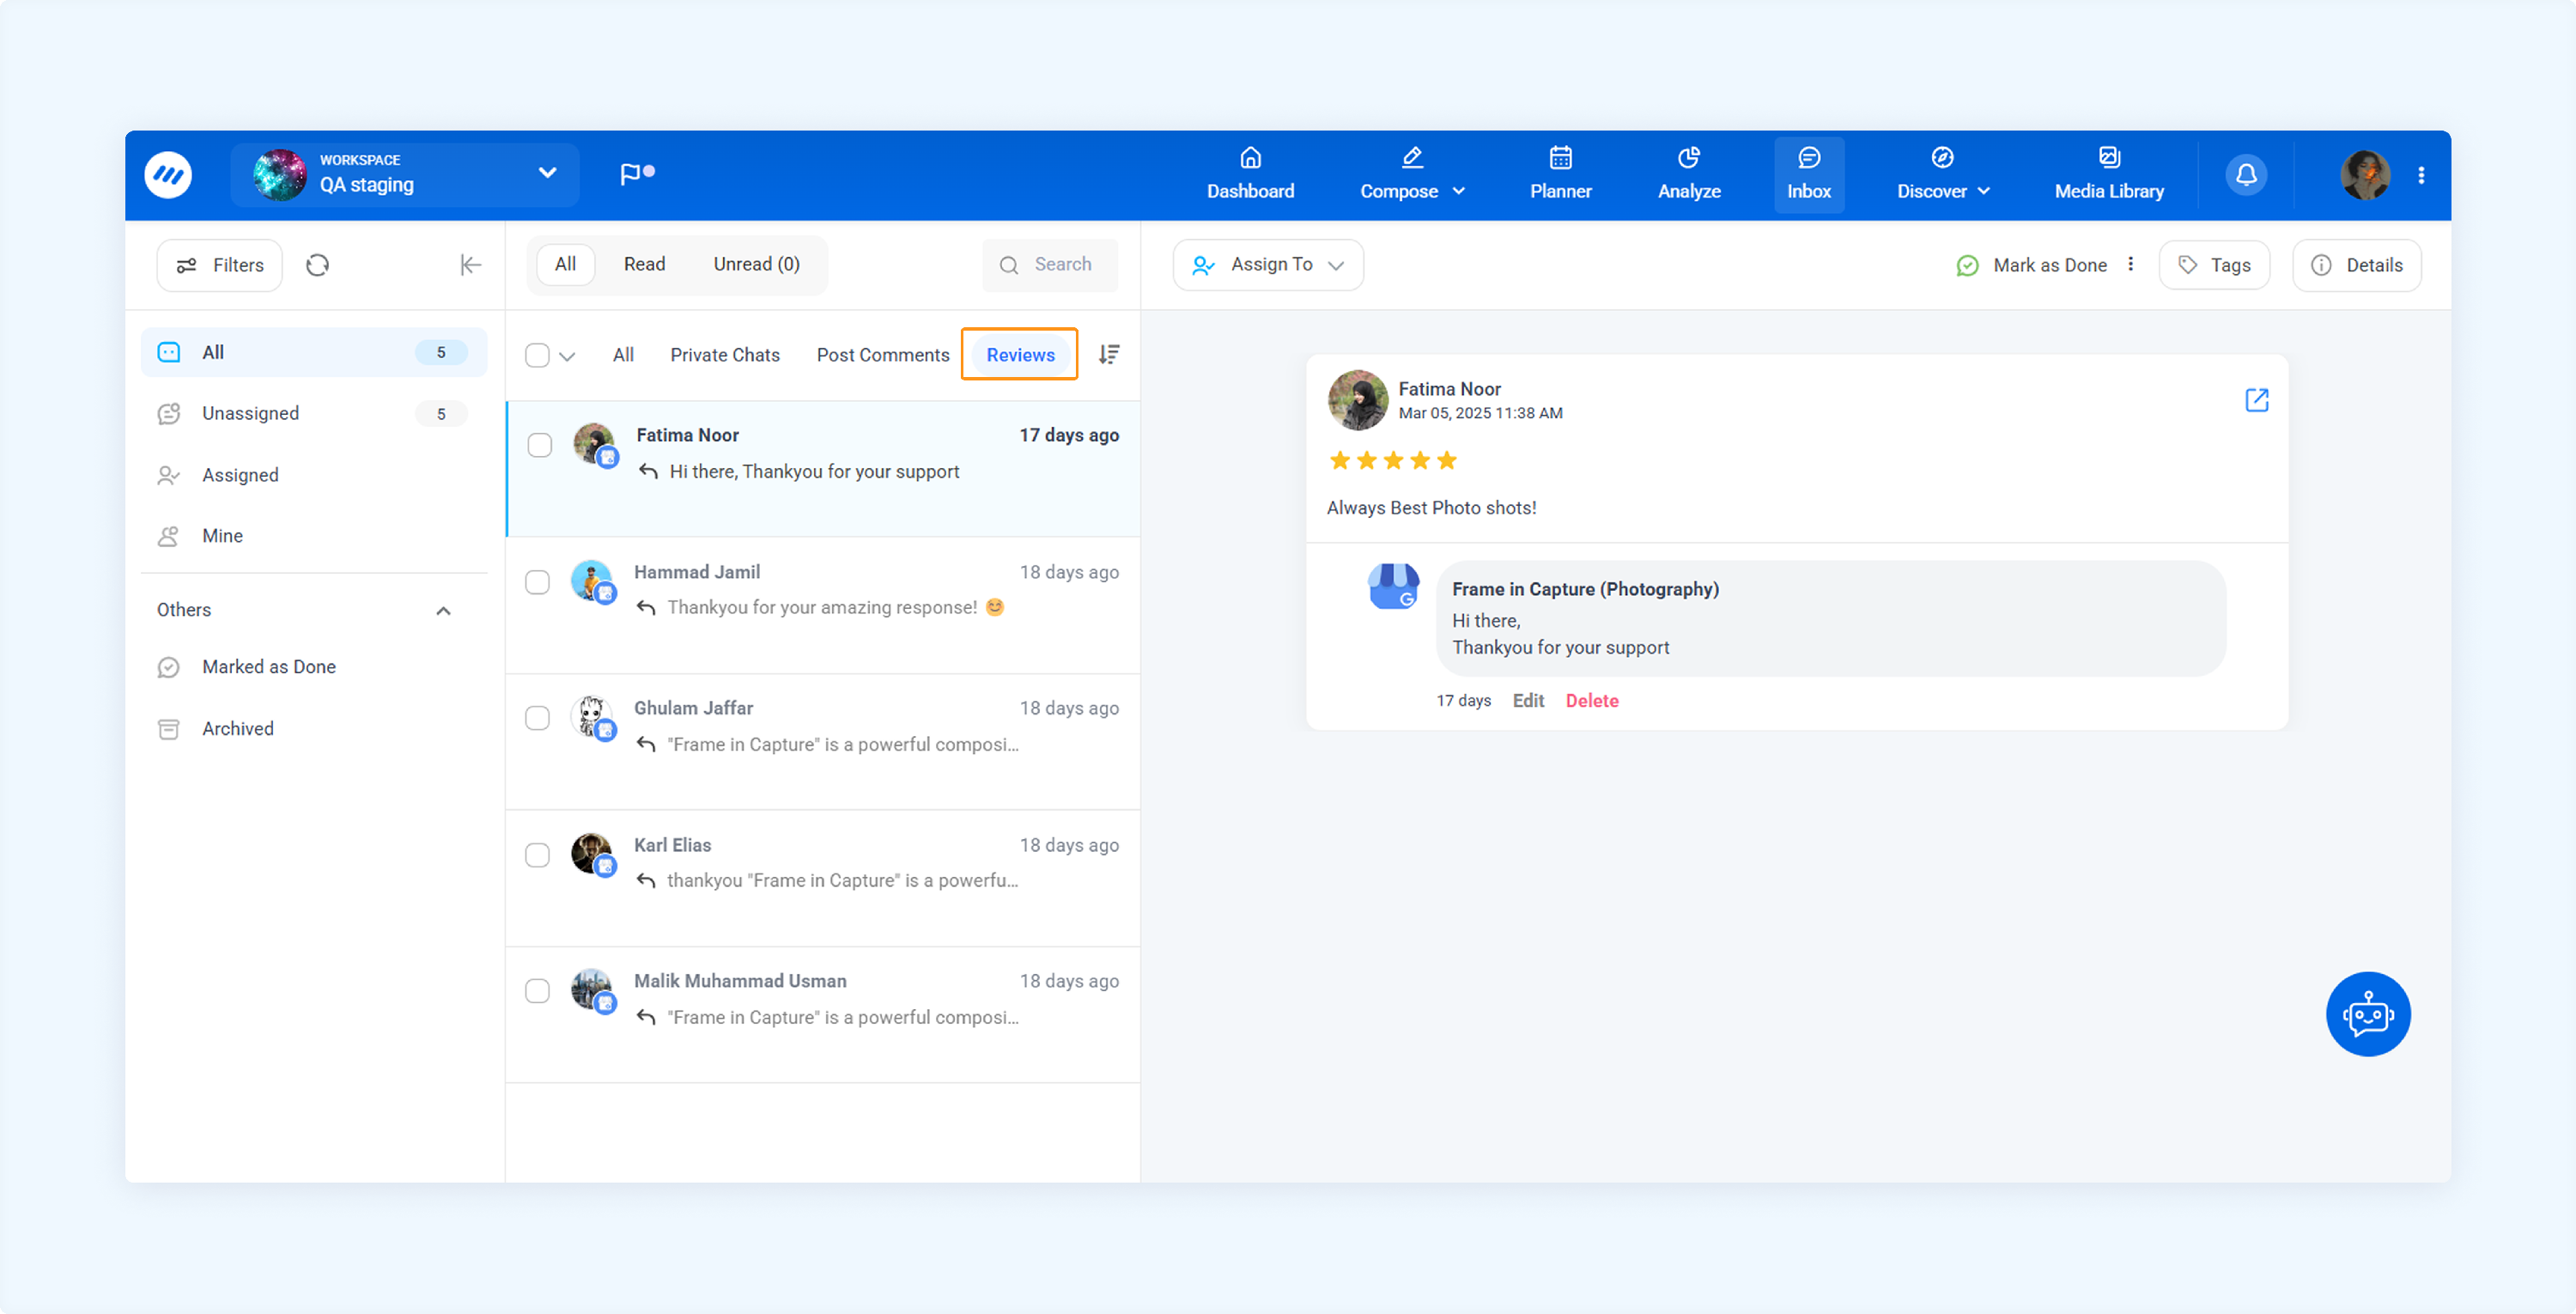Viewport: 2576px width, 1314px height.
Task: Click the Marked as Done check icon
Action: (169, 667)
